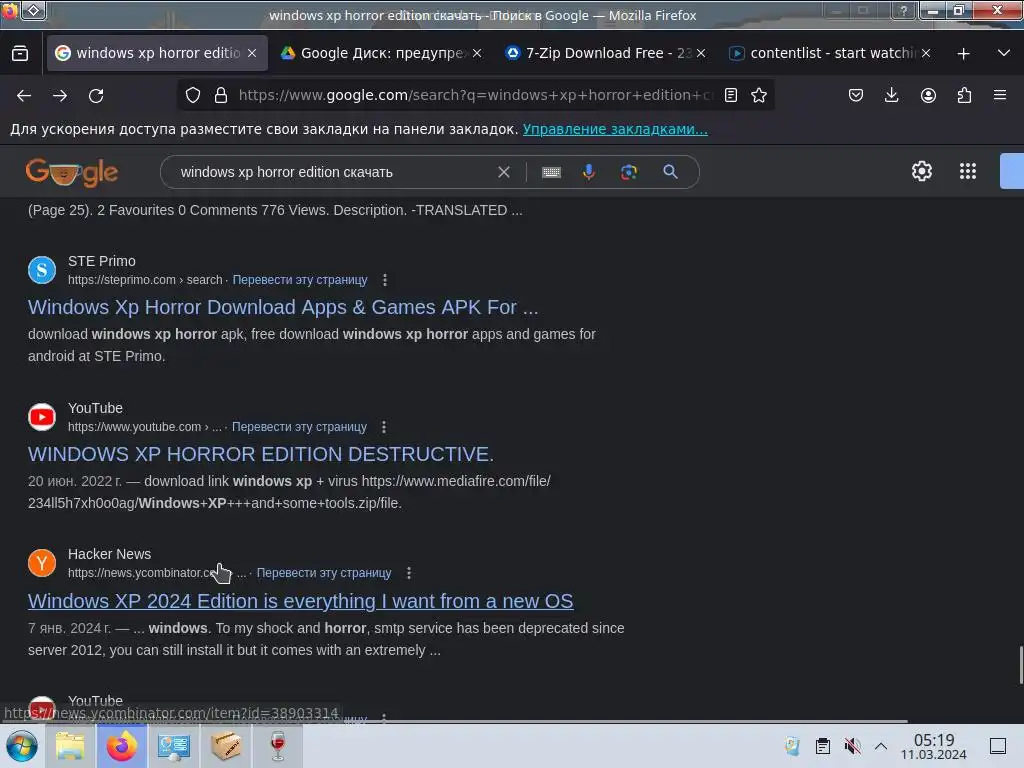This screenshot has width=1024, height=768.
Task: Open the window menu icon in title bar
Action: pos(34,10)
